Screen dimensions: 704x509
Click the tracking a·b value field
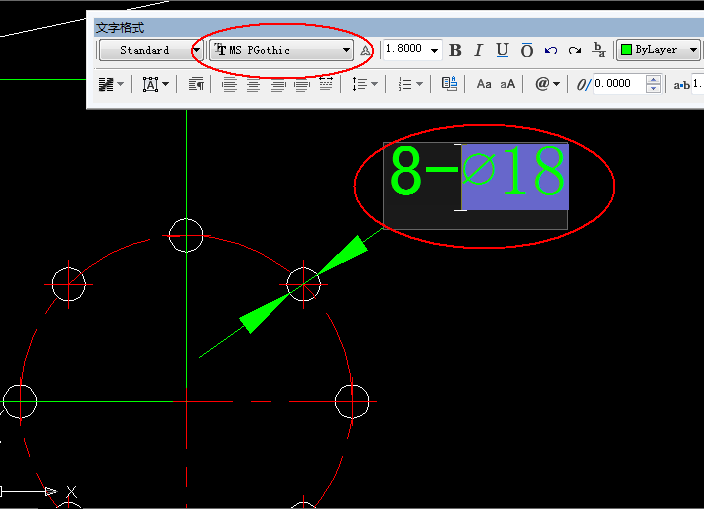[x=698, y=83]
